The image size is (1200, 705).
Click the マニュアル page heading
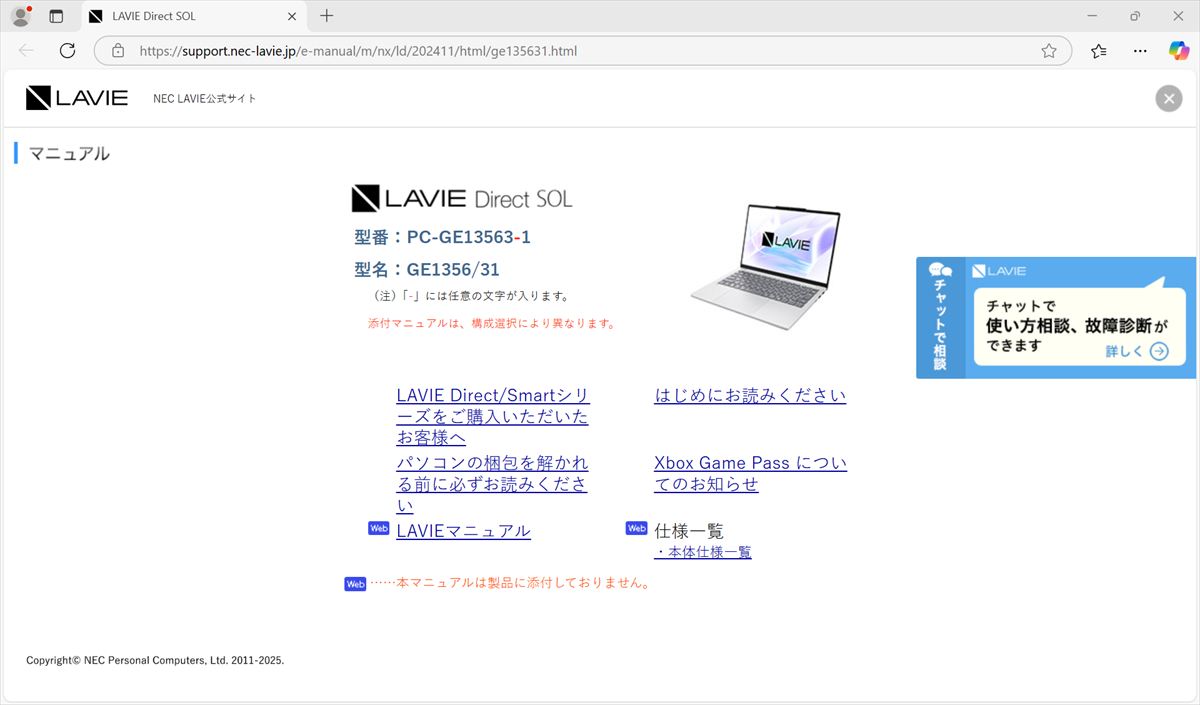click(69, 153)
